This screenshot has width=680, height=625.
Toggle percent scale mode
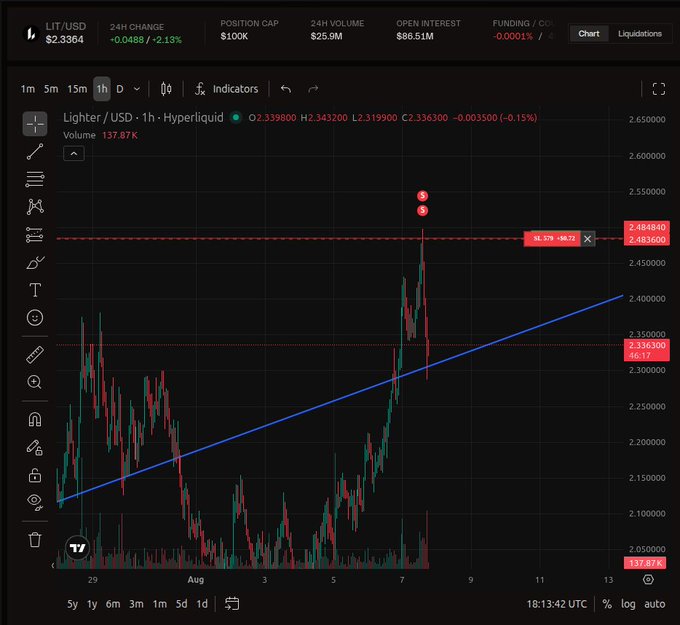[x=607, y=604]
